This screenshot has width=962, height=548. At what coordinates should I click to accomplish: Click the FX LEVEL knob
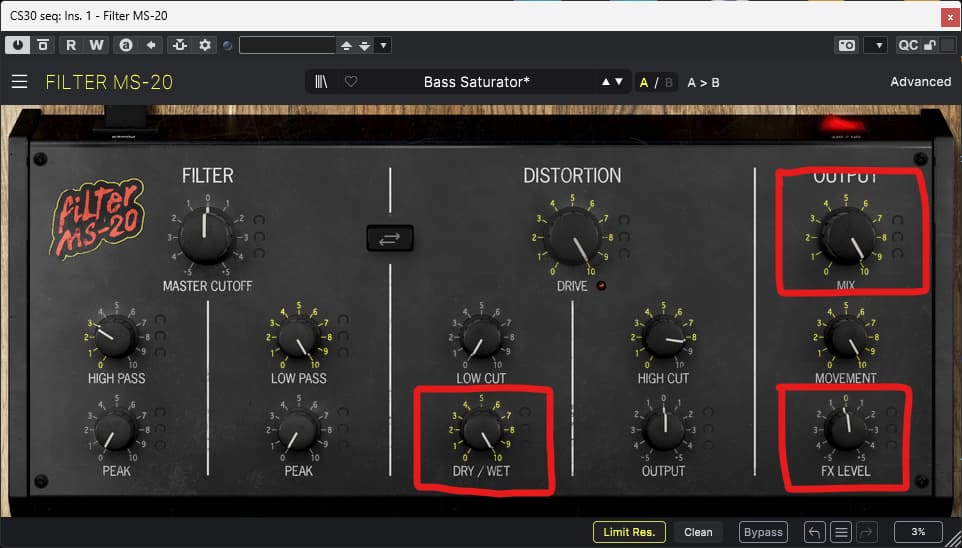click(x=846, y=430)
